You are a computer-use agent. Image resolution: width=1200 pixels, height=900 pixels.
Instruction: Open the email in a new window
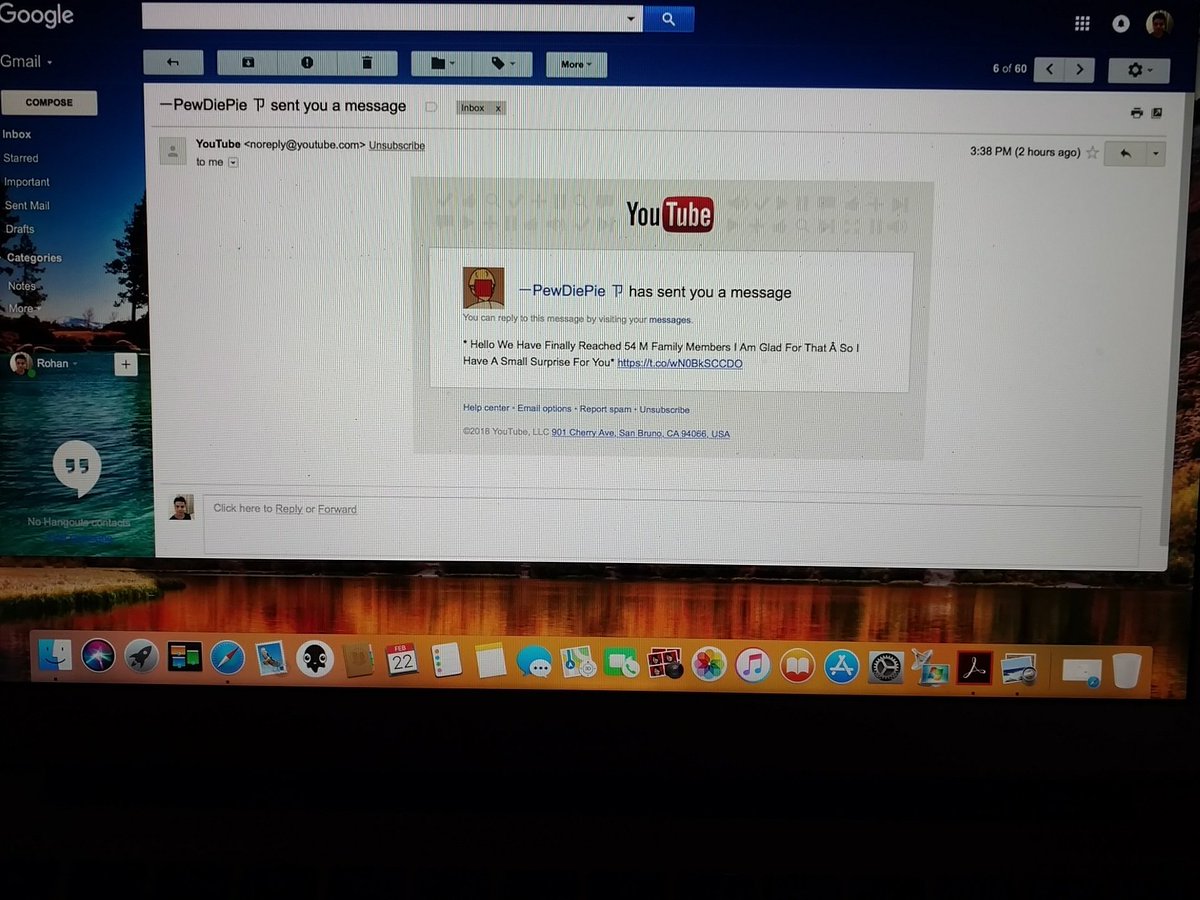[x=1157, y=113]
